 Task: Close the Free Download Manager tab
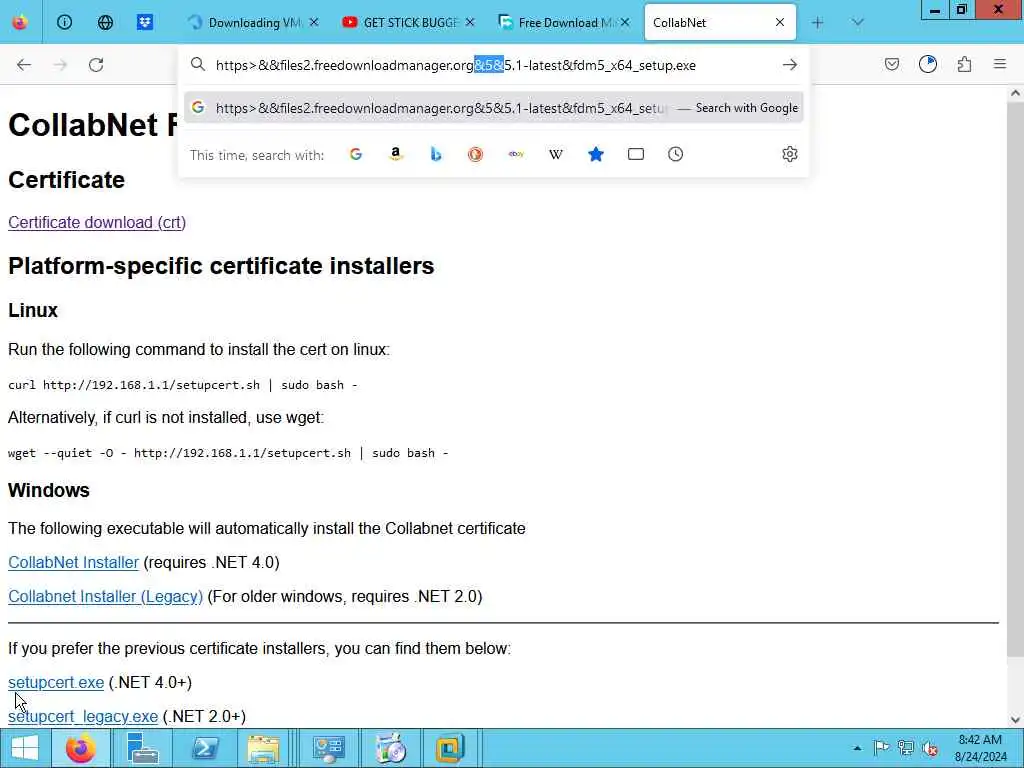coord(625,22)
